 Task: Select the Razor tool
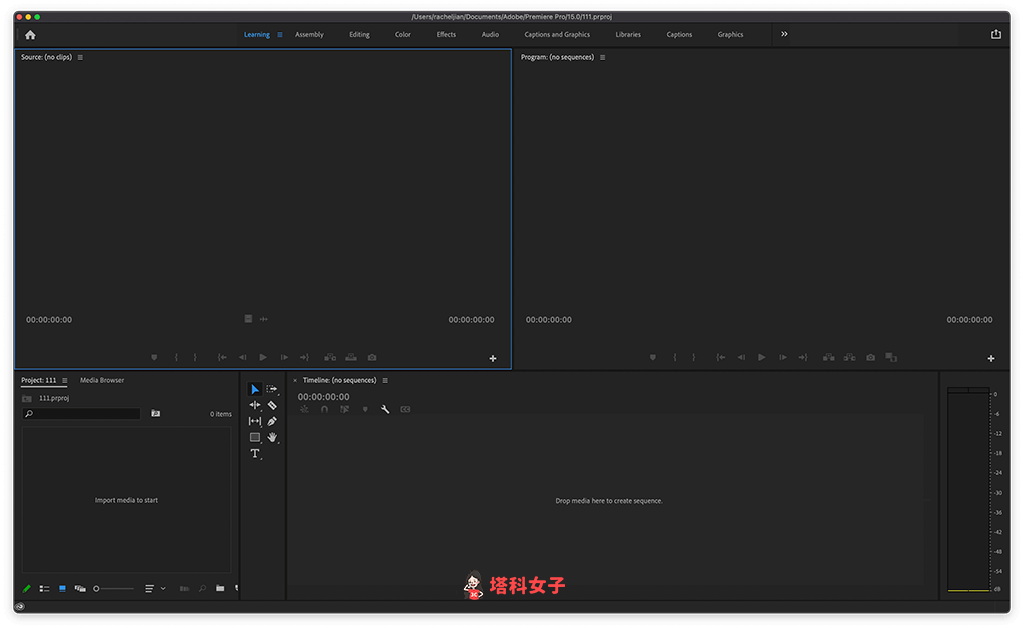point(270,404)
